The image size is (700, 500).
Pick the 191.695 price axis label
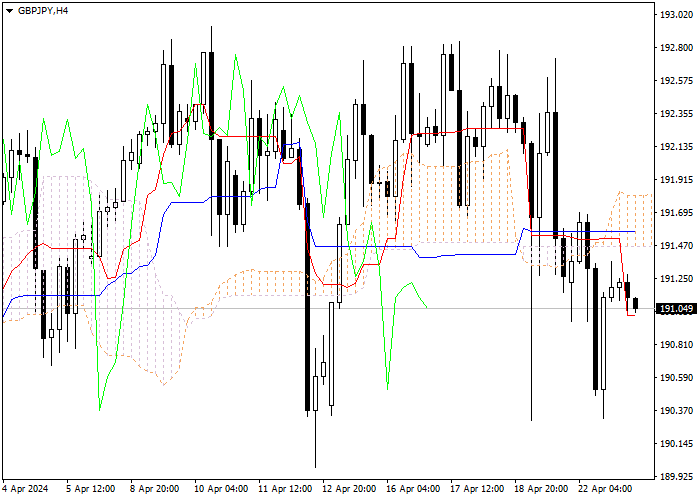tap(676, 213)
